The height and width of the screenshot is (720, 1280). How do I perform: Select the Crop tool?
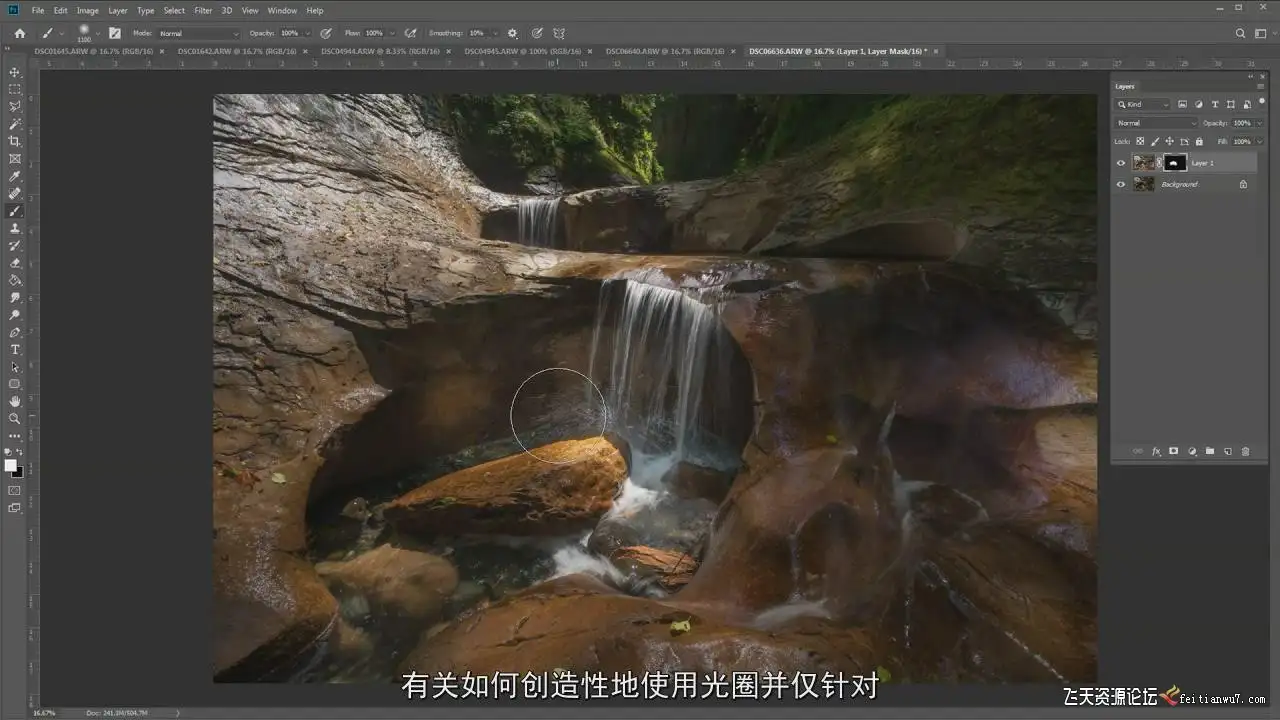(x=15, y=141)
